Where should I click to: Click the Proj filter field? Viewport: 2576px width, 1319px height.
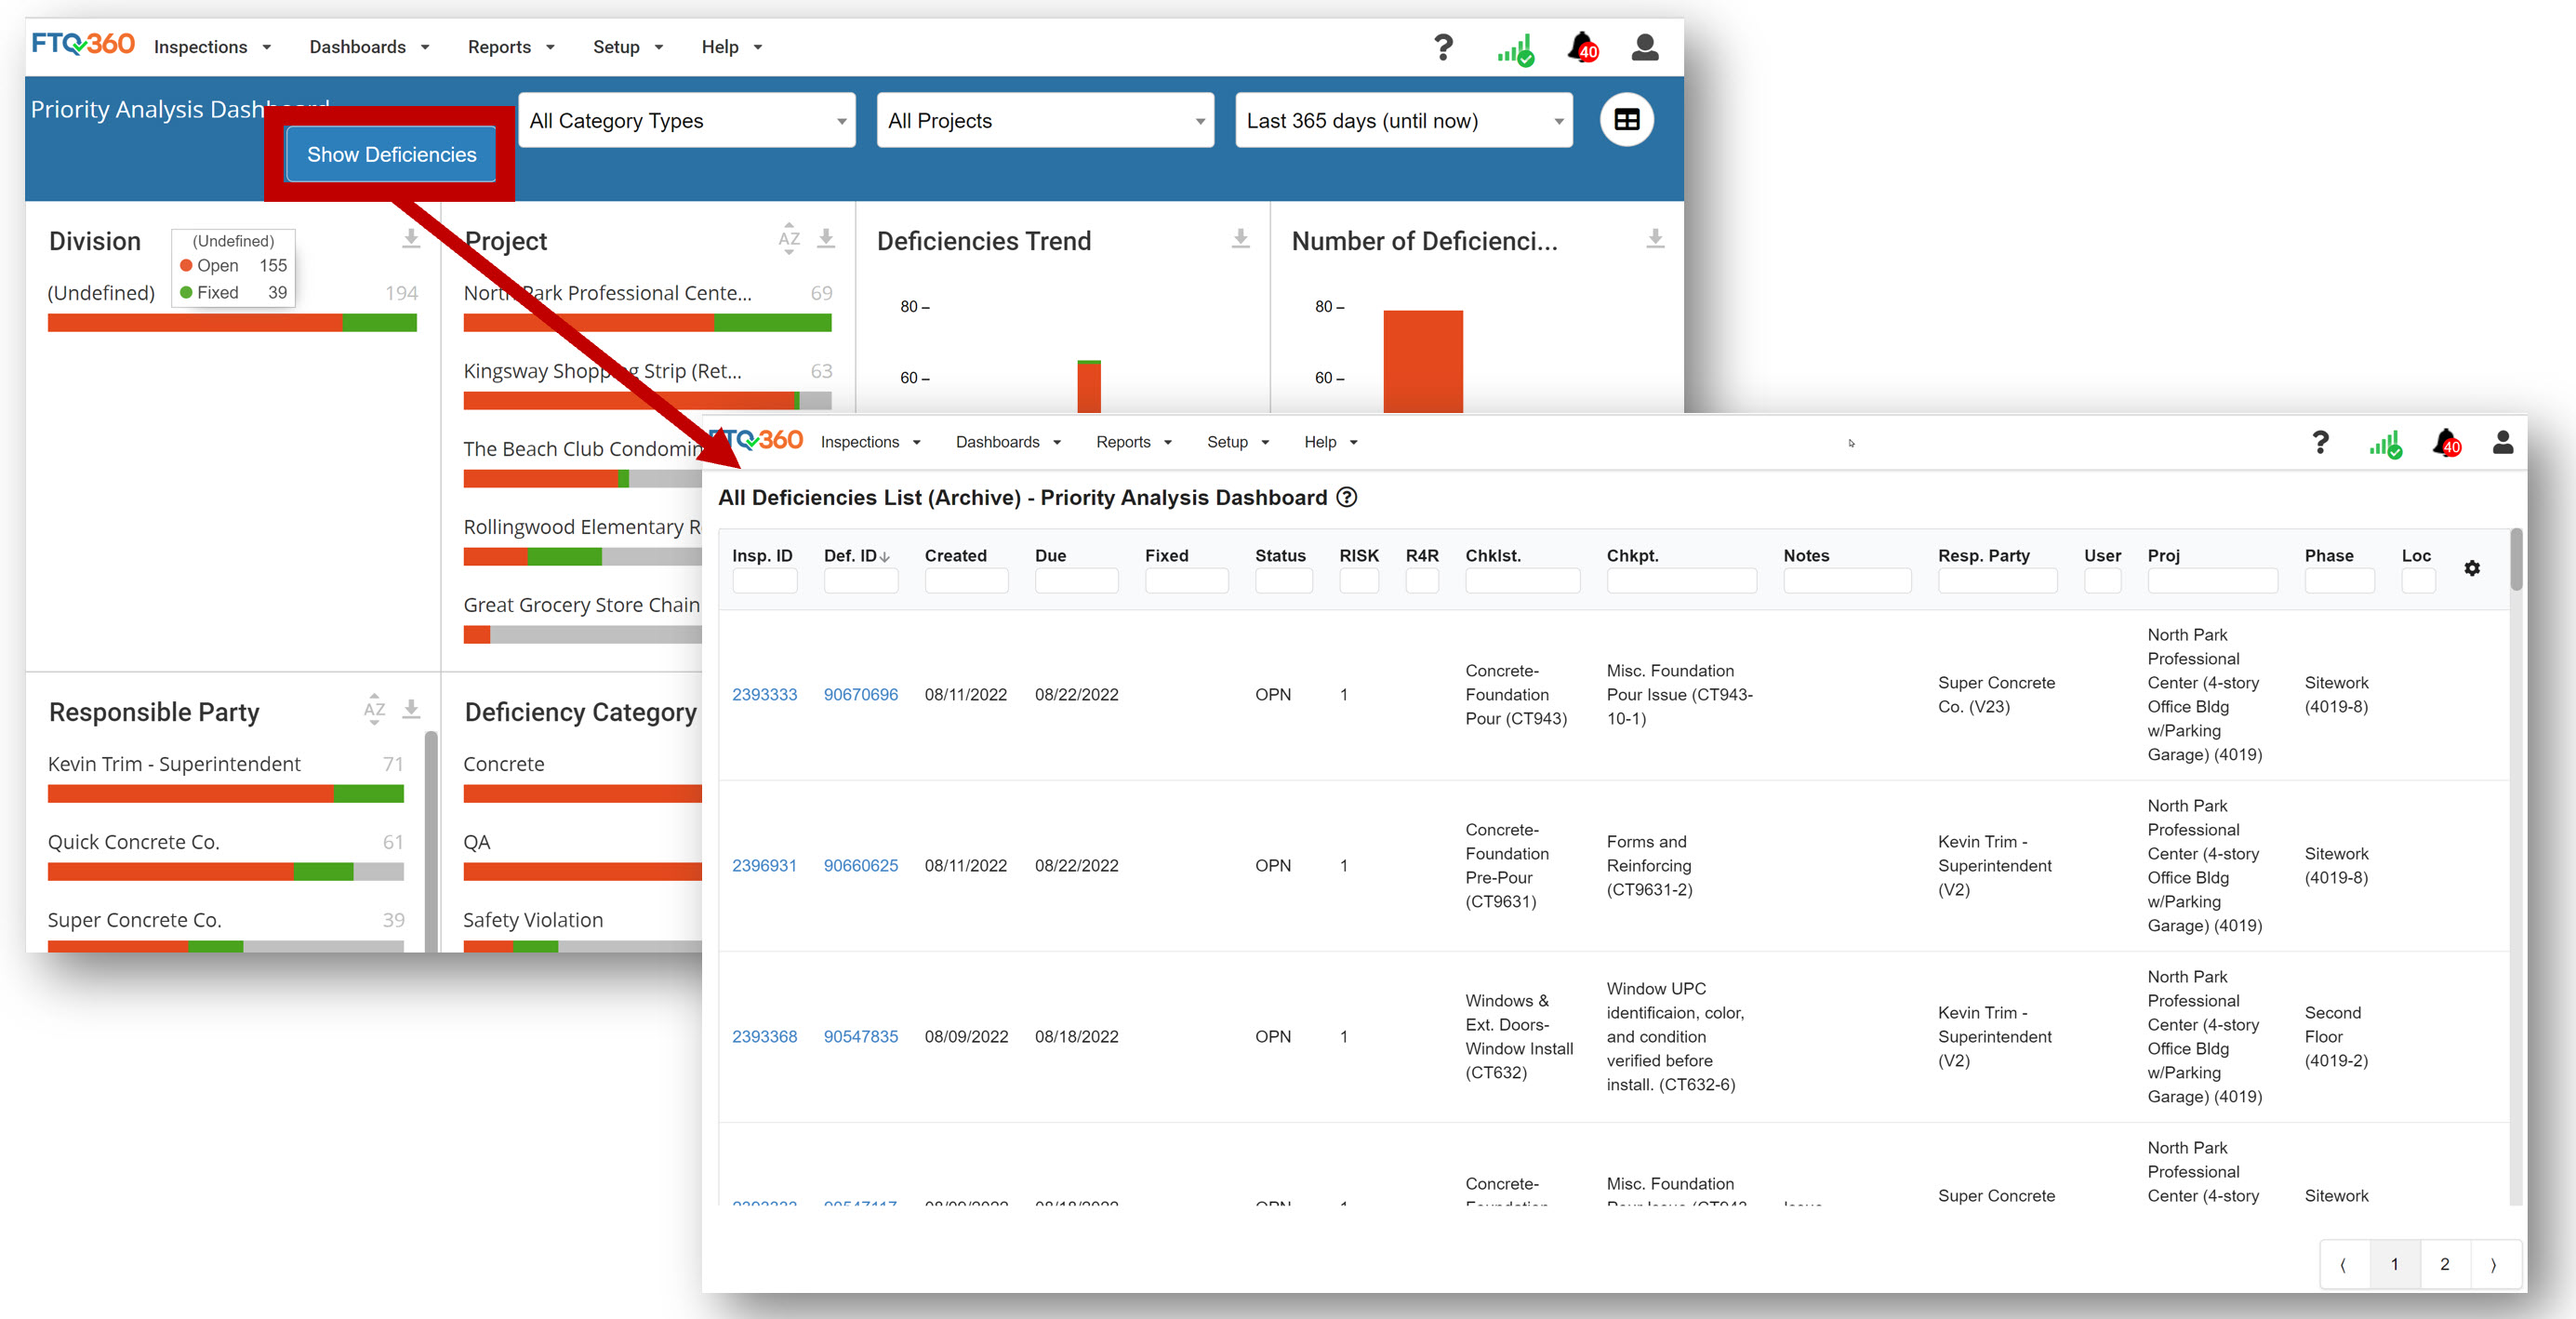[2212, 580]
